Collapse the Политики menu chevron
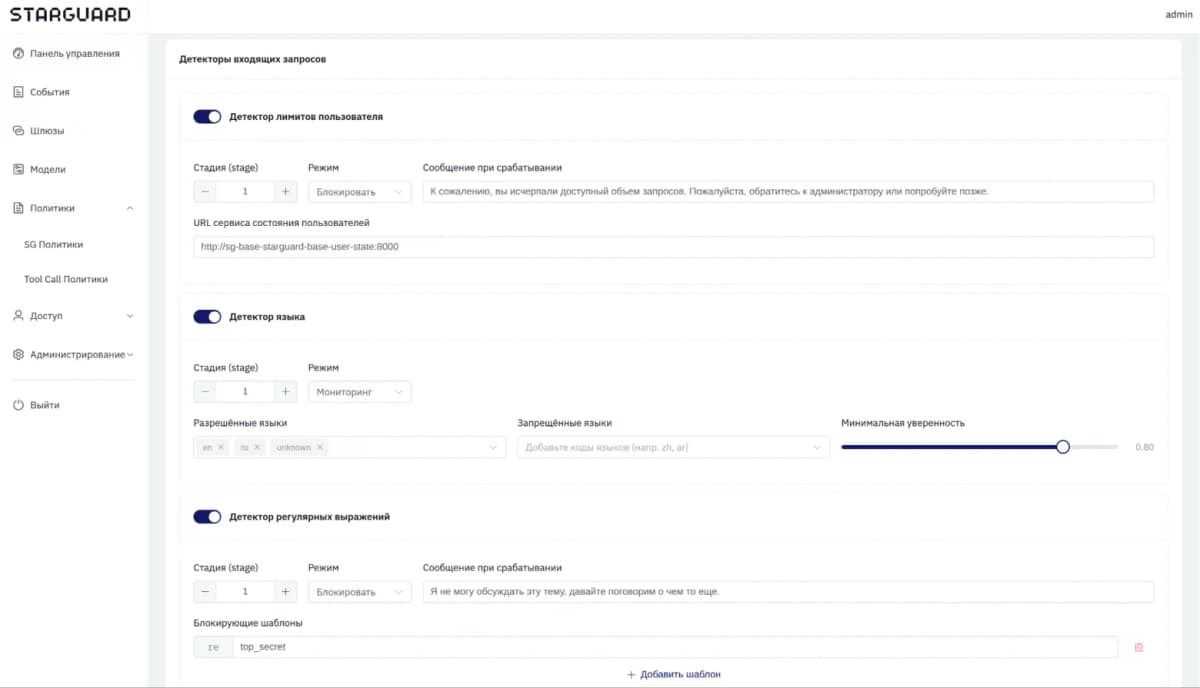This screenshot has width=1200, height=688. tap(129, 208)
